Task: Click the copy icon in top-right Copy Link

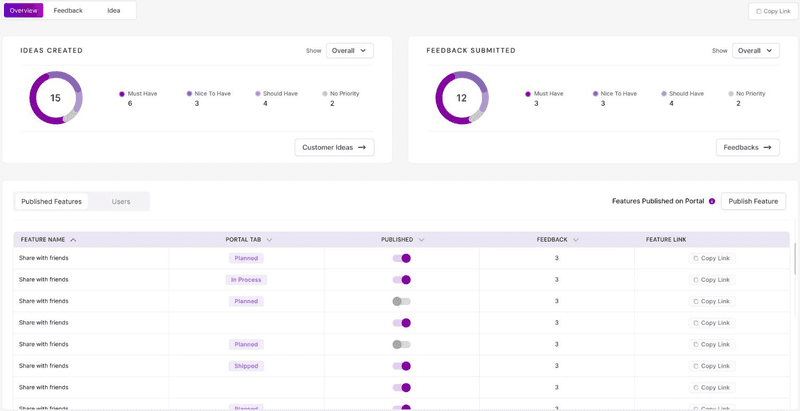Action: point(759,11)
